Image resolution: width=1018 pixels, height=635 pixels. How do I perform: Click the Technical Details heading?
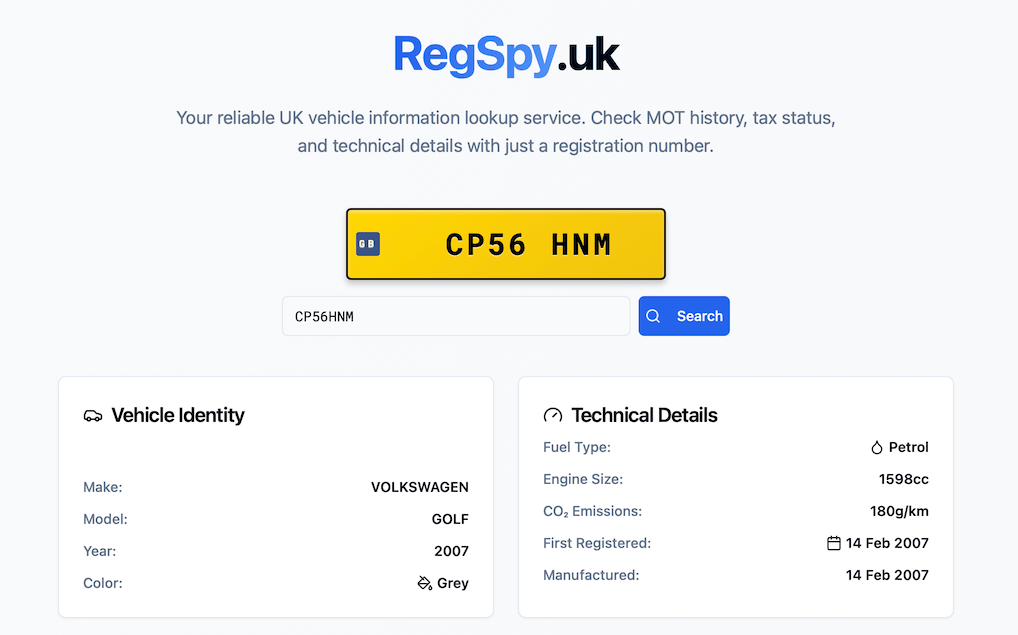click(644, 416)
